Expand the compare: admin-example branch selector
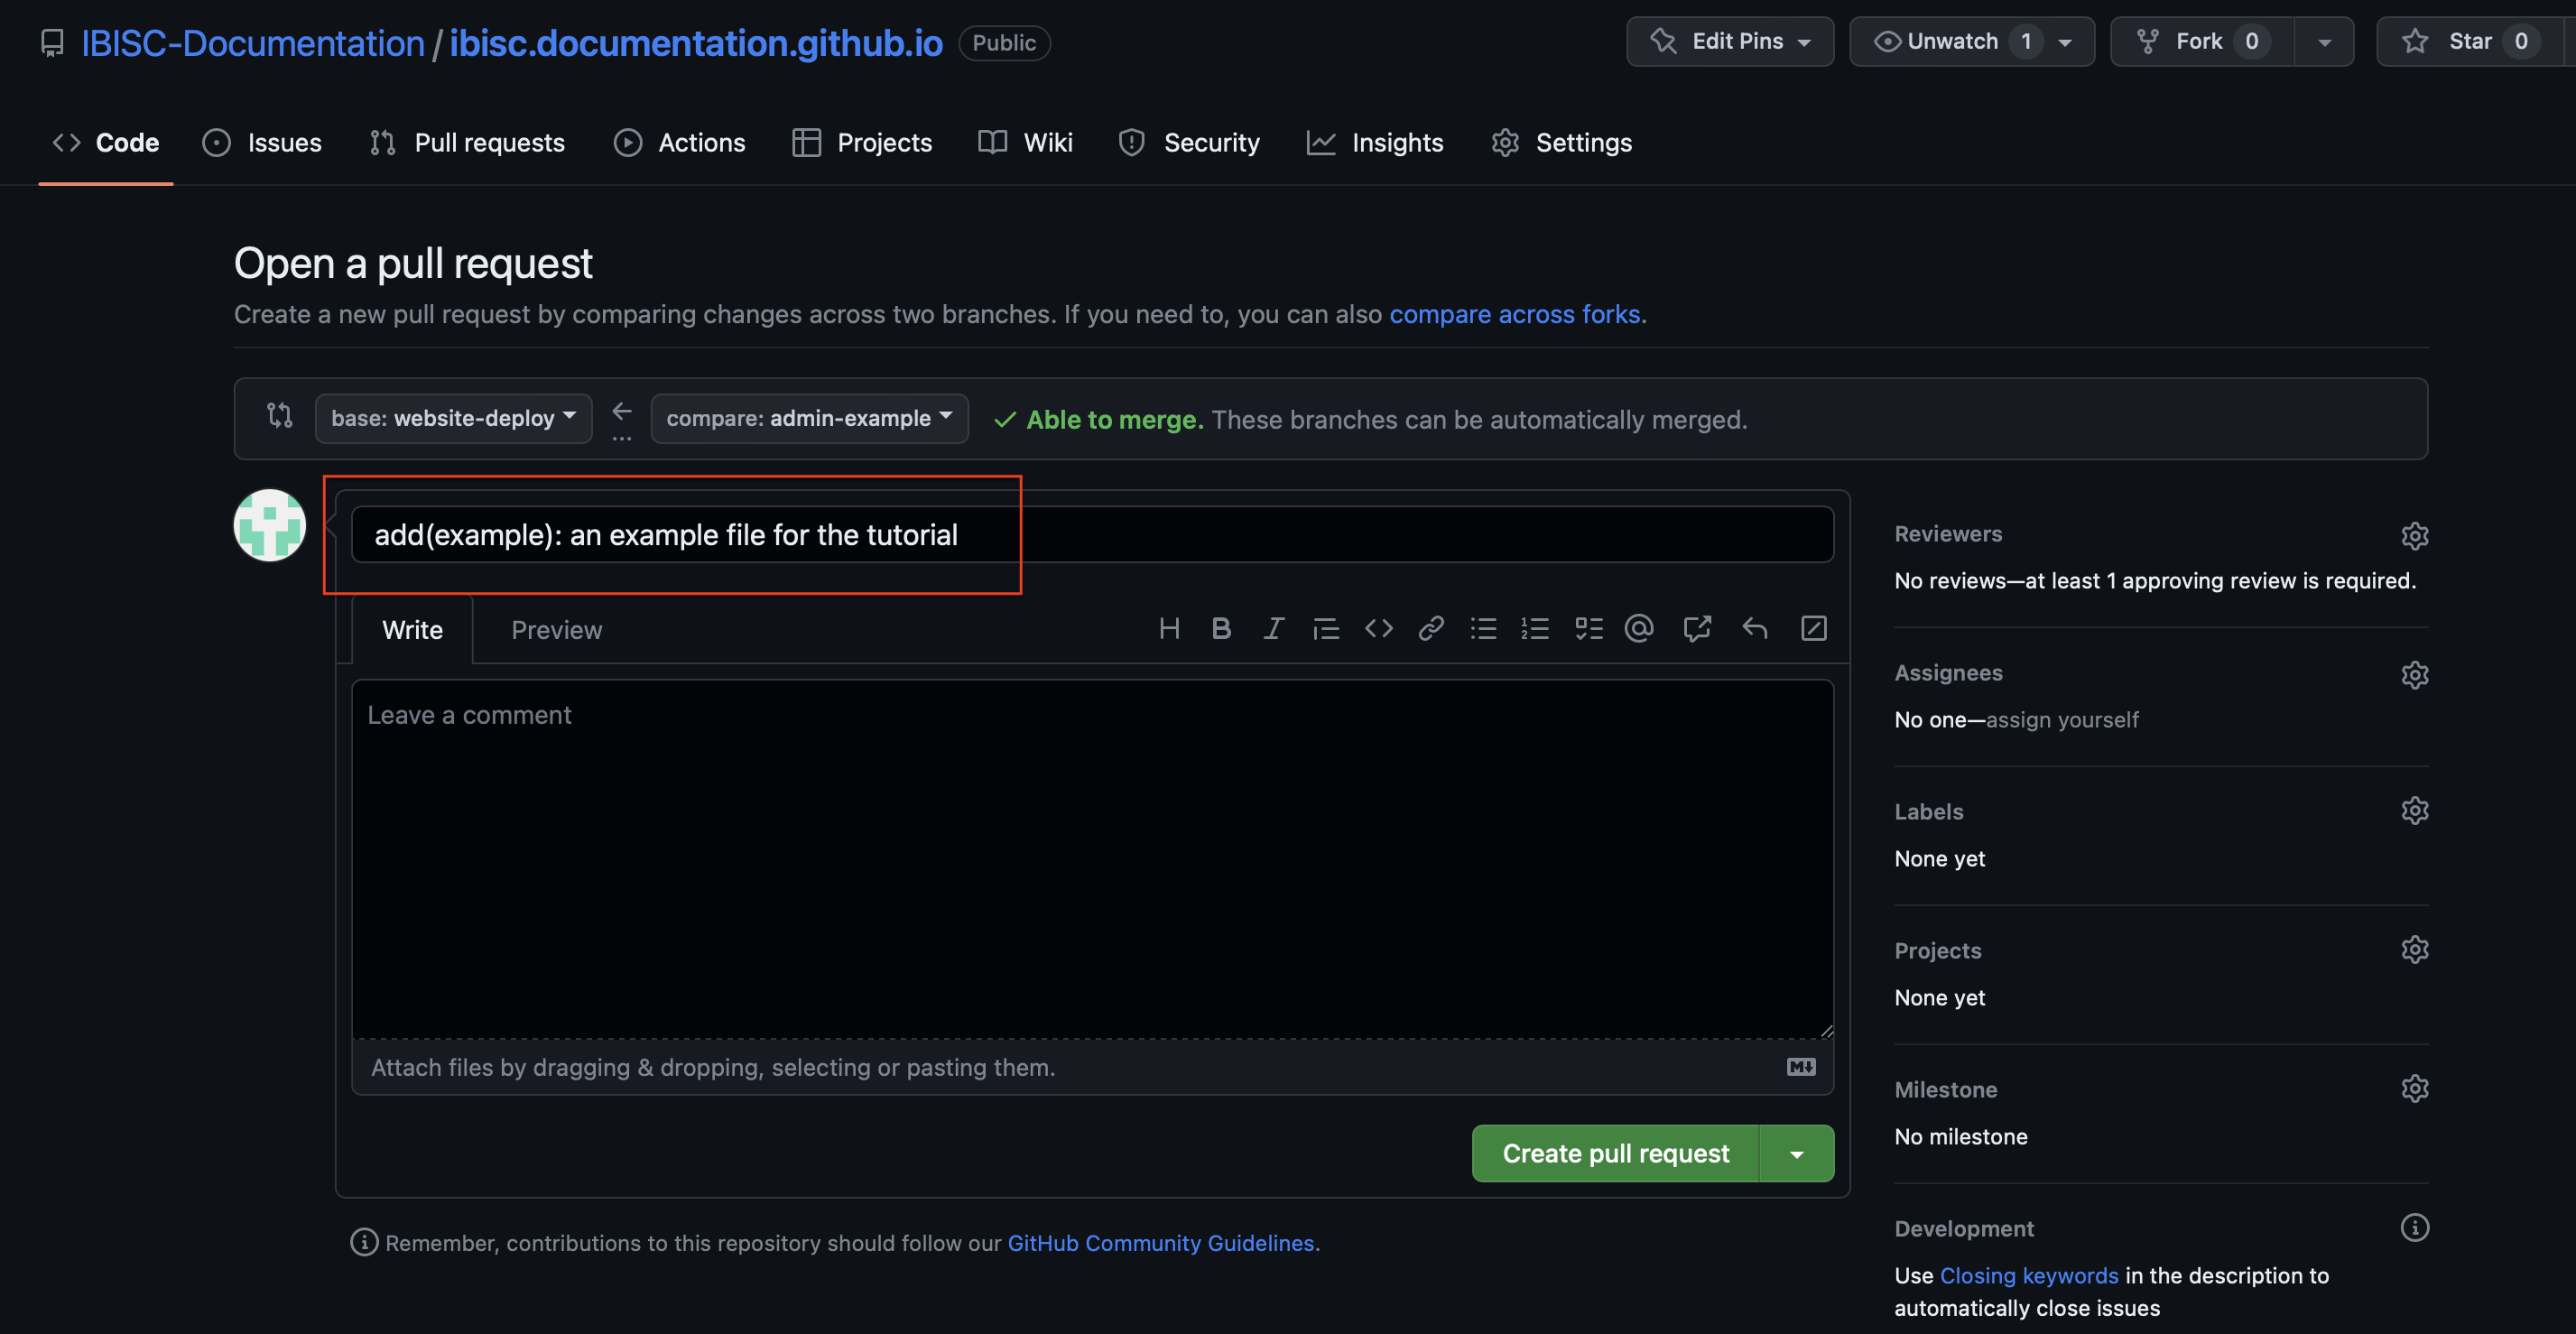 [x=808, y=418]
